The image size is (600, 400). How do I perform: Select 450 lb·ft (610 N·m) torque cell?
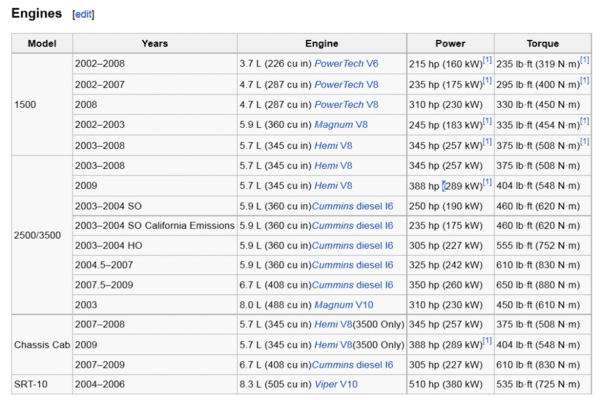543,305
